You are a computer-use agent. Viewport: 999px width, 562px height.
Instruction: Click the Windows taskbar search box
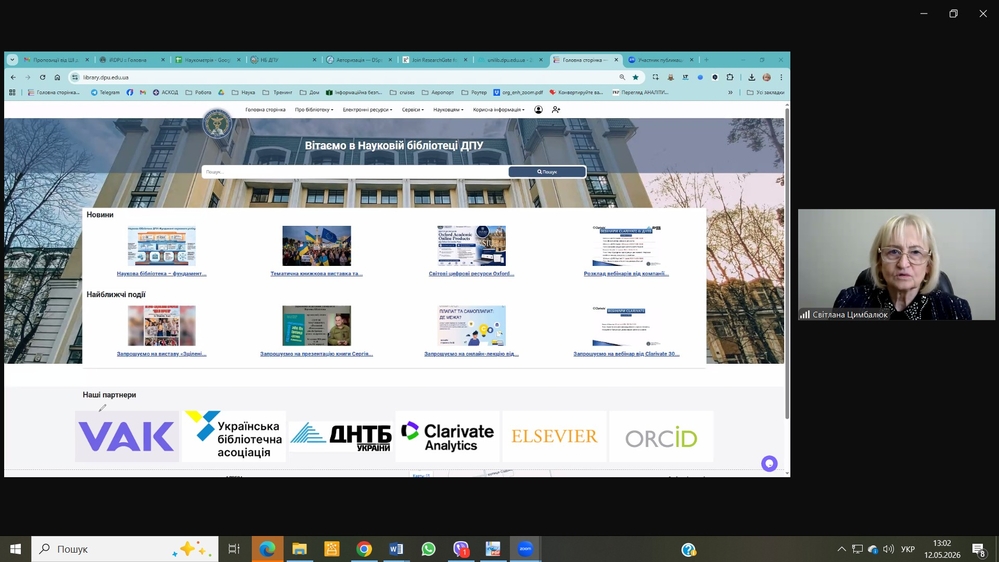click(124, 549)
